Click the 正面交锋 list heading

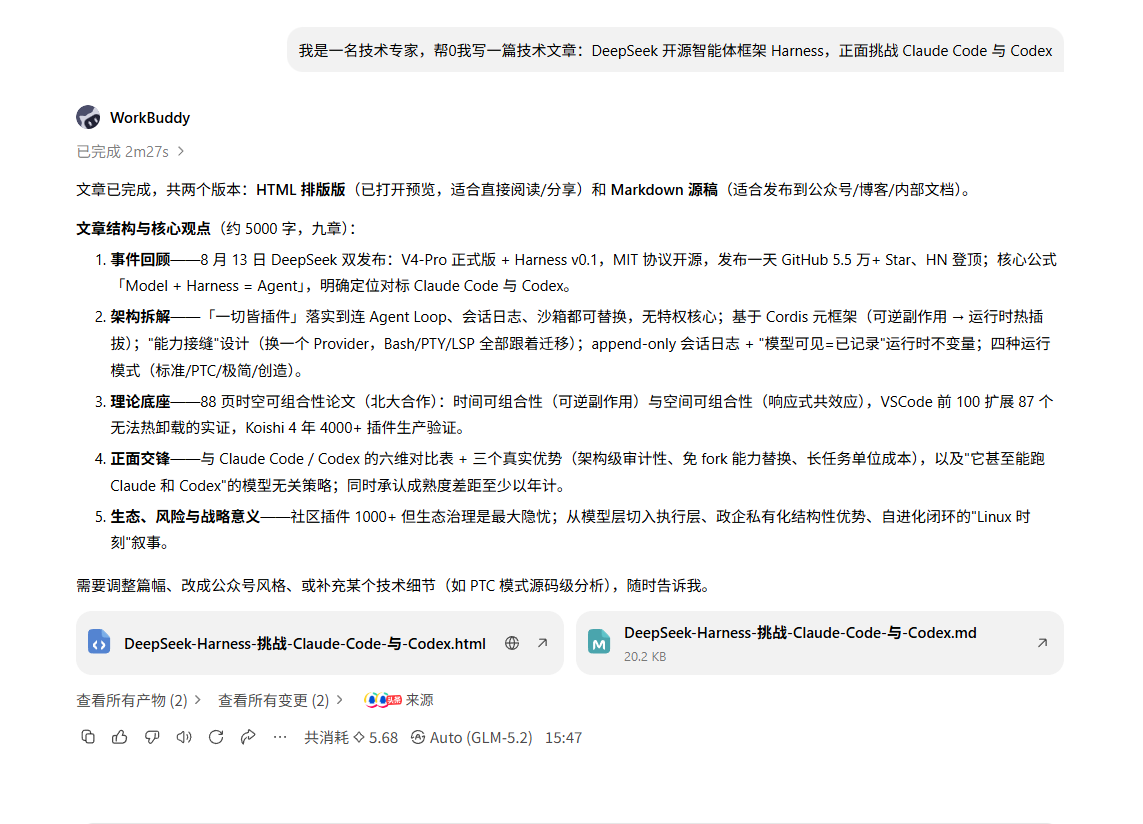(140, 459)
